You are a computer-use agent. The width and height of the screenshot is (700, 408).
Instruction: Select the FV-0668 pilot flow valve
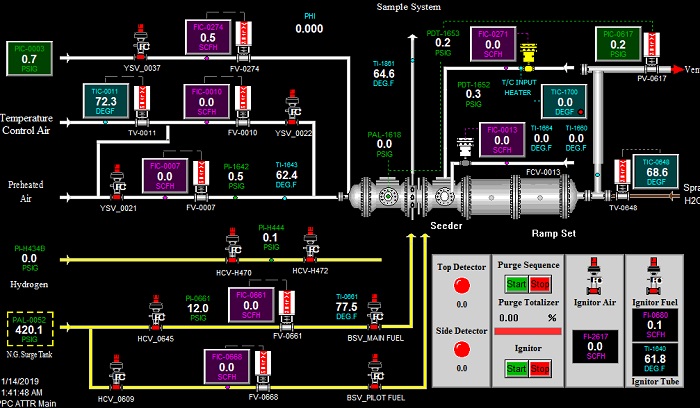click(x=263, y=371)
